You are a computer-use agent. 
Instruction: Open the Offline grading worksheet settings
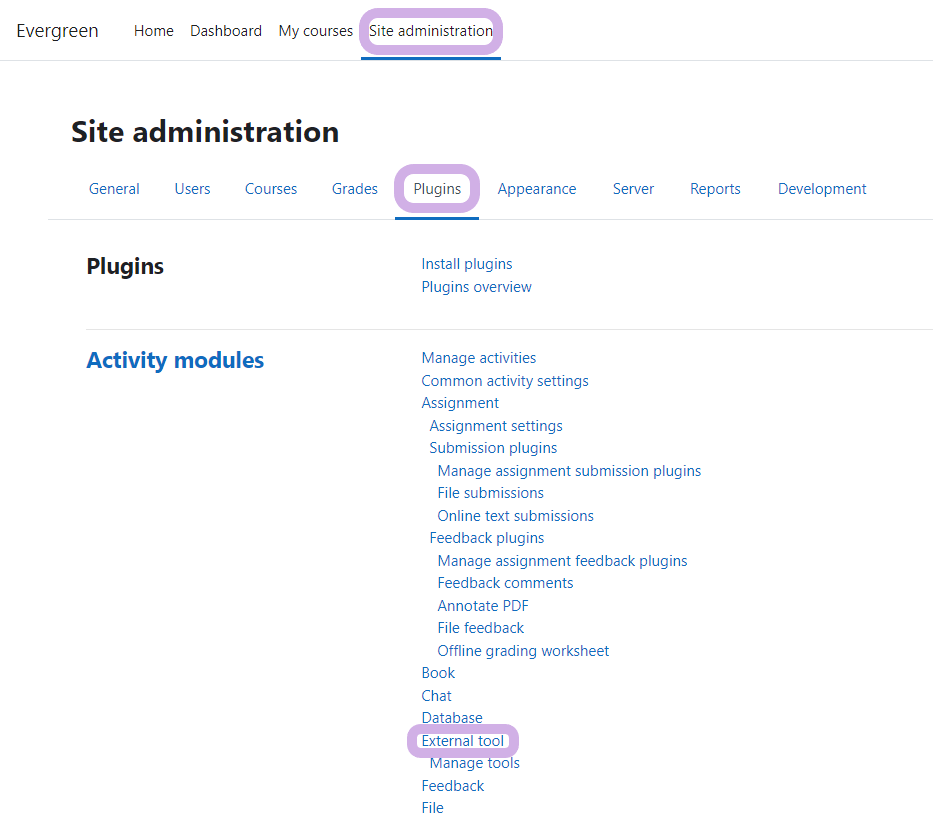523,651
